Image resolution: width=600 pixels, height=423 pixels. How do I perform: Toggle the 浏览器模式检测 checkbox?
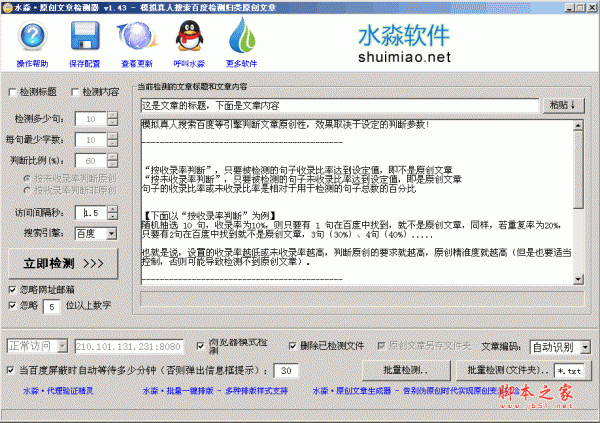pos(201,346)
